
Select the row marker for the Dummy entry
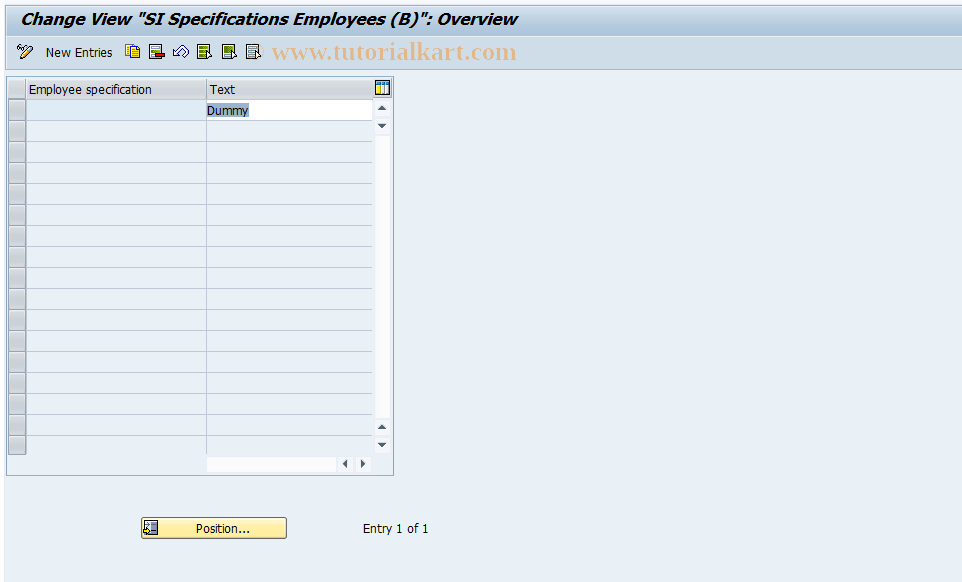17,110
